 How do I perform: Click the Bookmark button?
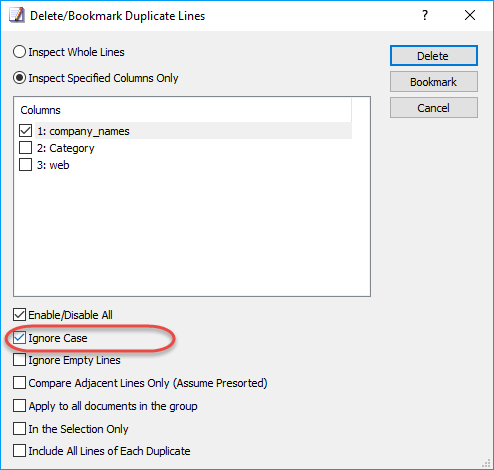pos(434,82)
